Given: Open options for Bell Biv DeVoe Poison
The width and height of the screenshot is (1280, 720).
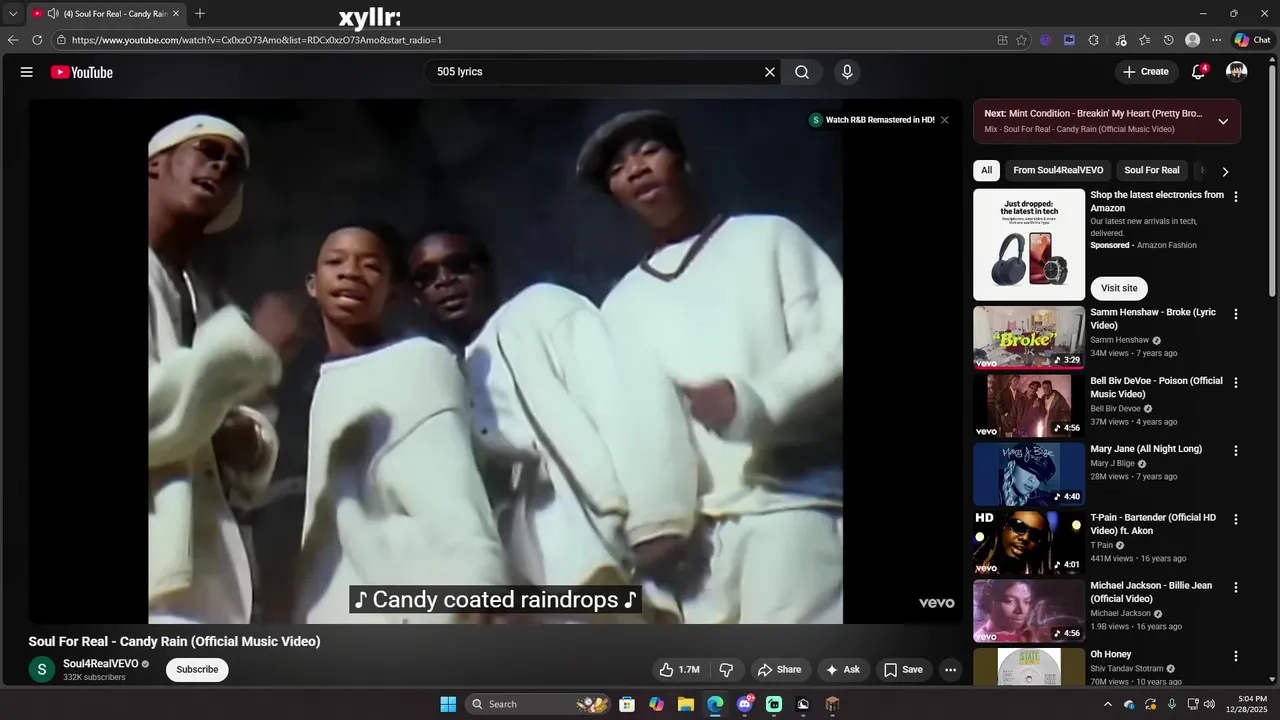Looking at the screenshot, I should coord(1236,383).
